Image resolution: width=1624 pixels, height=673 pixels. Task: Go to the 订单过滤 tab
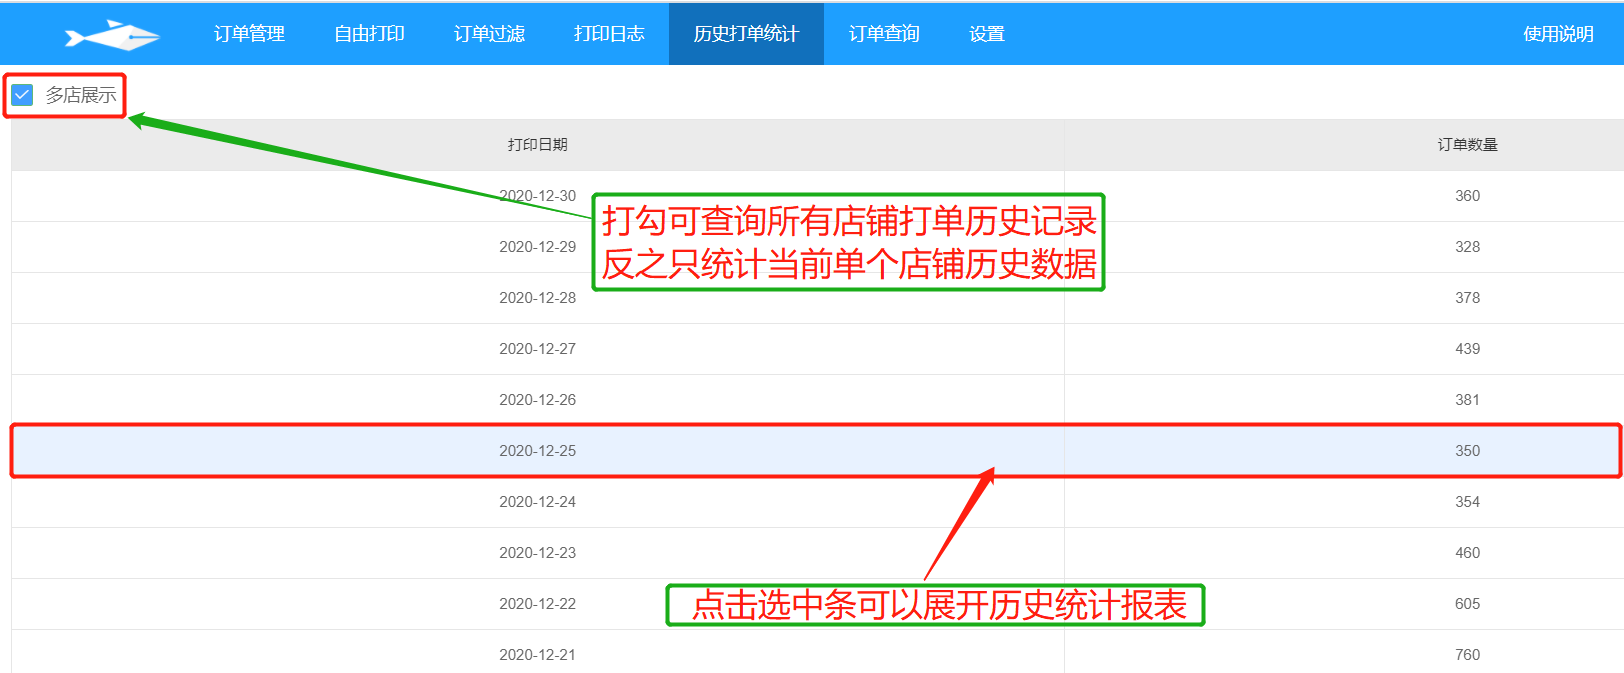[489, 34]
